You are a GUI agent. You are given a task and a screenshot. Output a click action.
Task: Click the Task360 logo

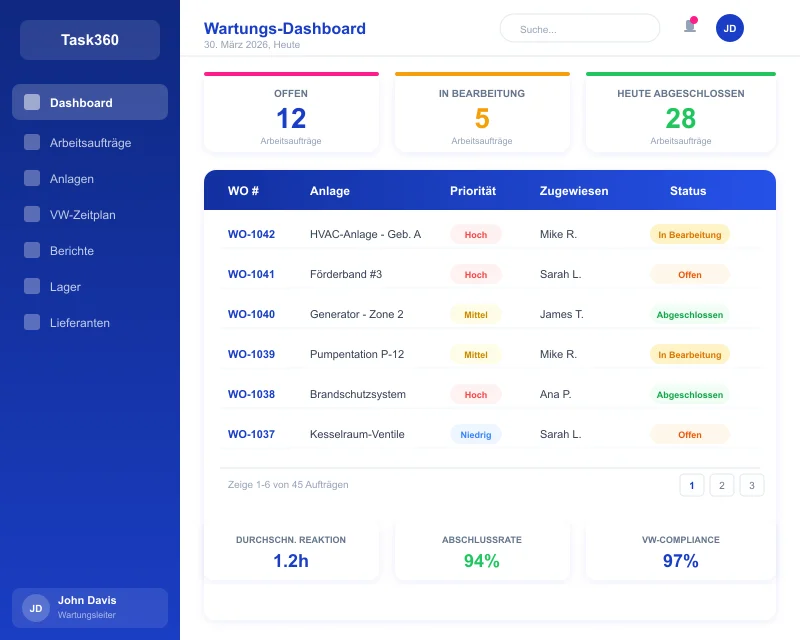coord(89,40)
